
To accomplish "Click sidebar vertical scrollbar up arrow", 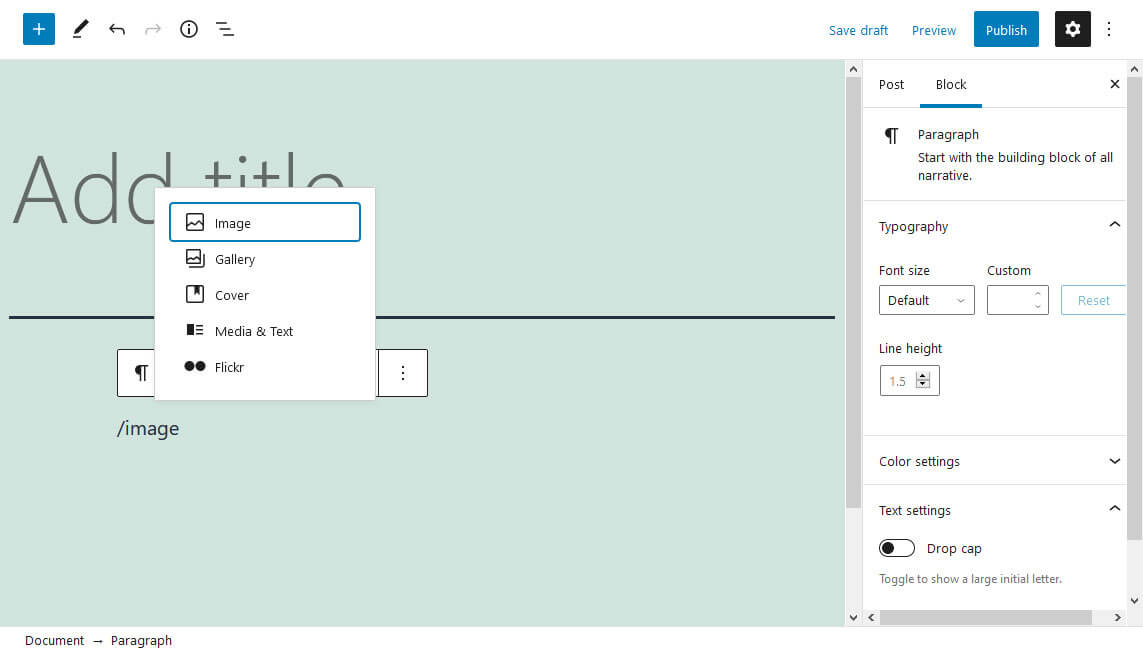I will 1134,69.
